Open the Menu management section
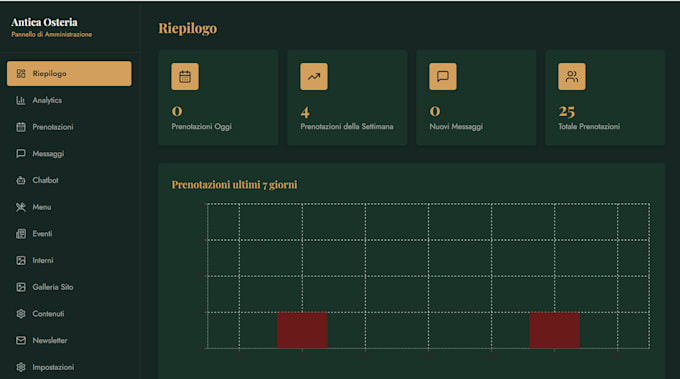Image resolution: width=680 pixels, height=379 pixels. [69, 207]
